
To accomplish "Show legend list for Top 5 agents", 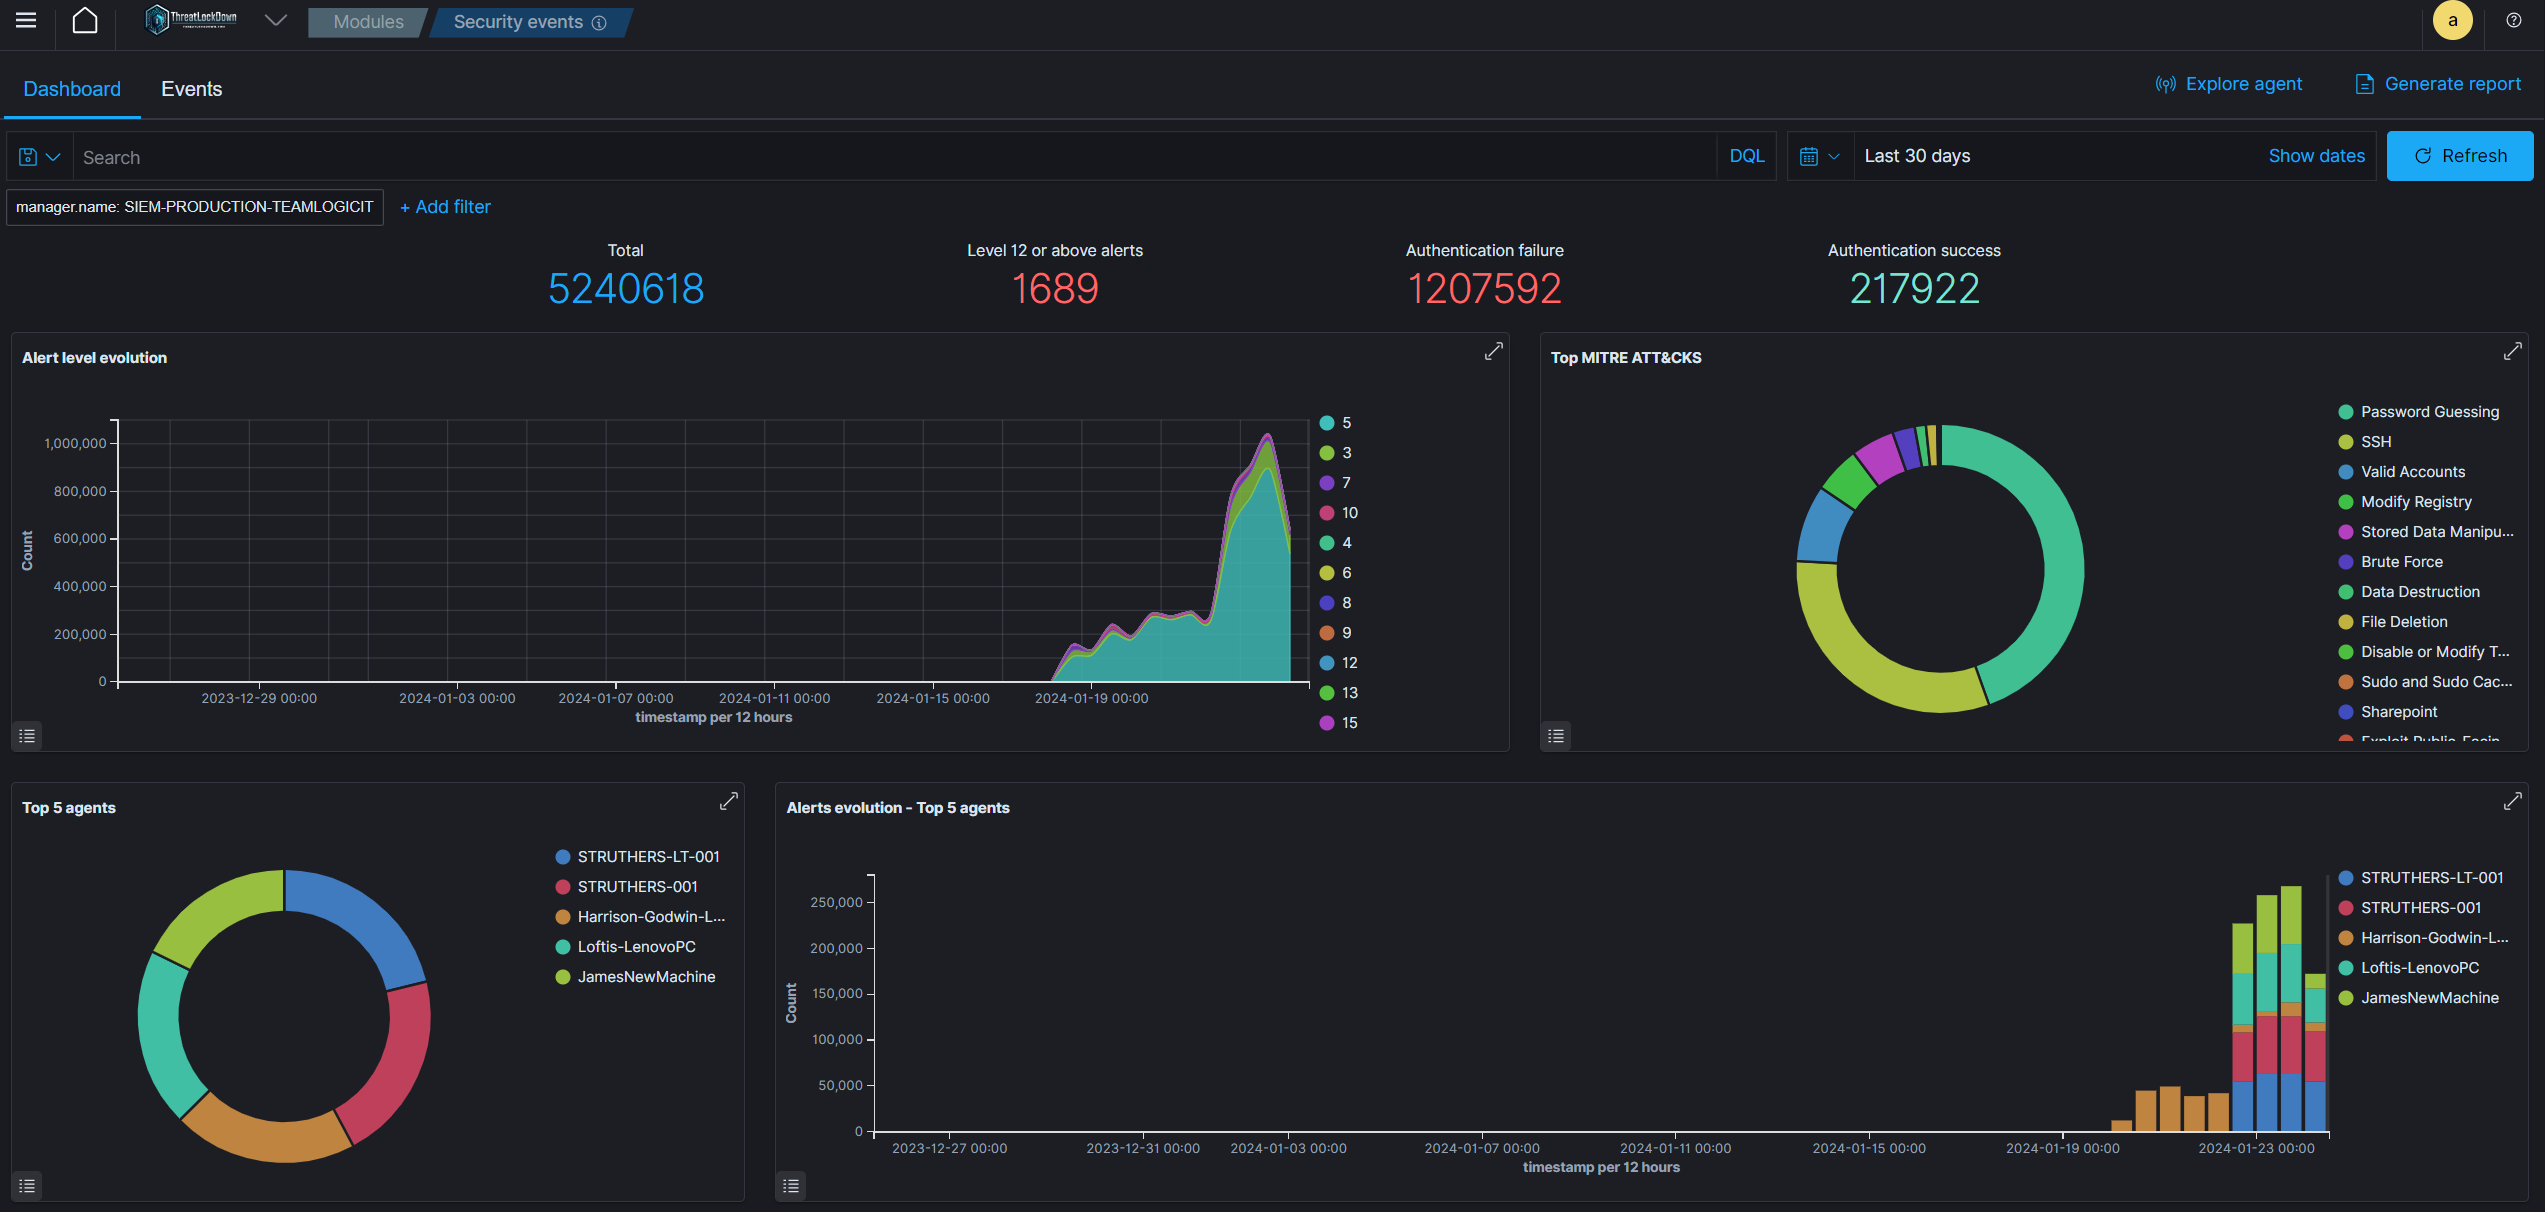I will [x=27, y=1186].
